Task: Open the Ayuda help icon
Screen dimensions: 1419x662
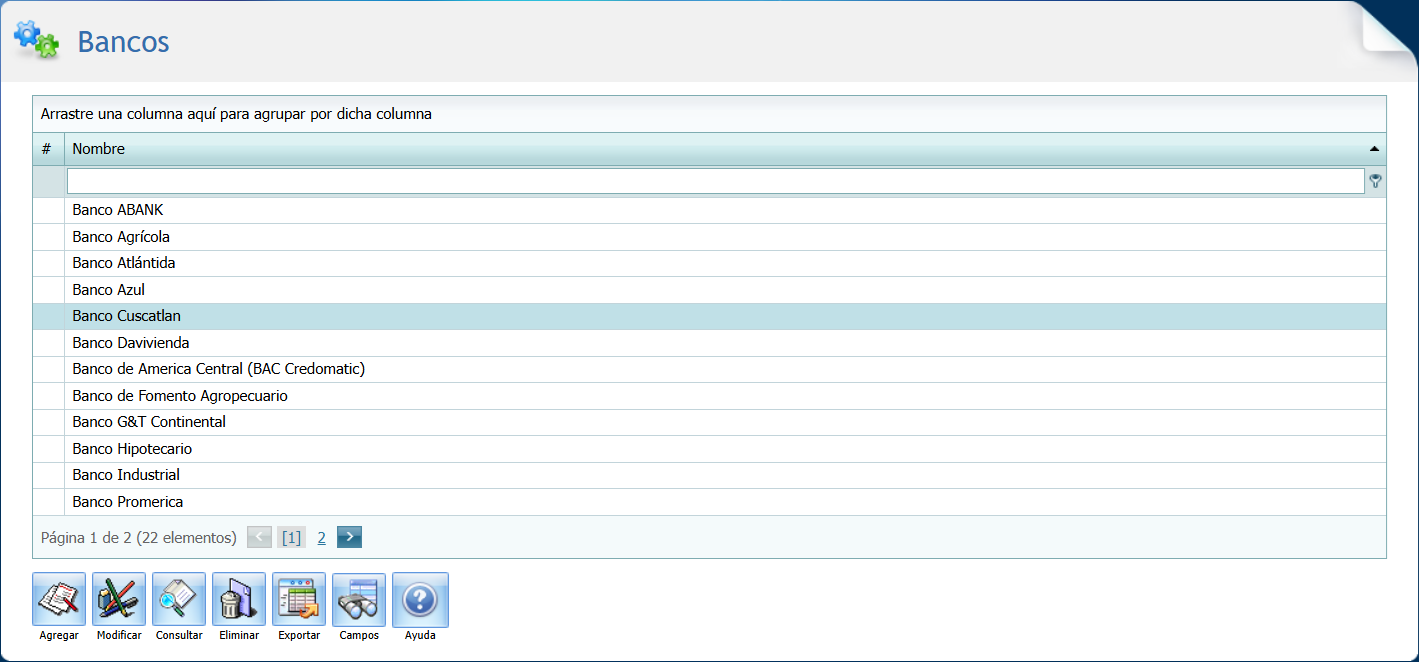Action: pos(420,599)
